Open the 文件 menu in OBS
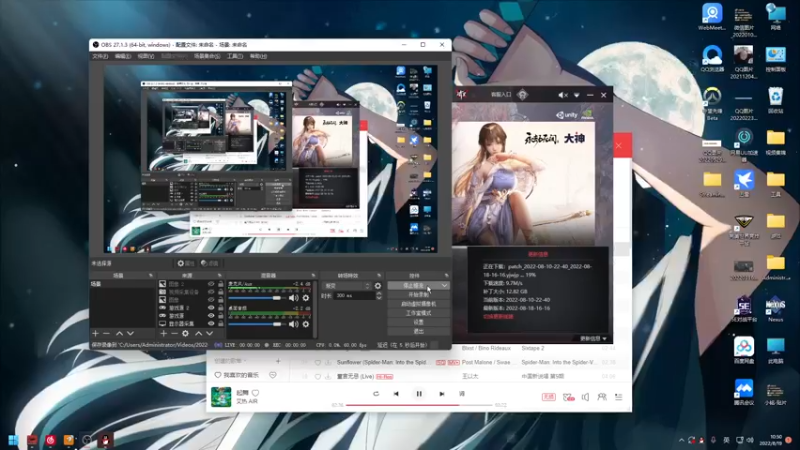This screenshot has width=800, height=450. coord(100,56)
